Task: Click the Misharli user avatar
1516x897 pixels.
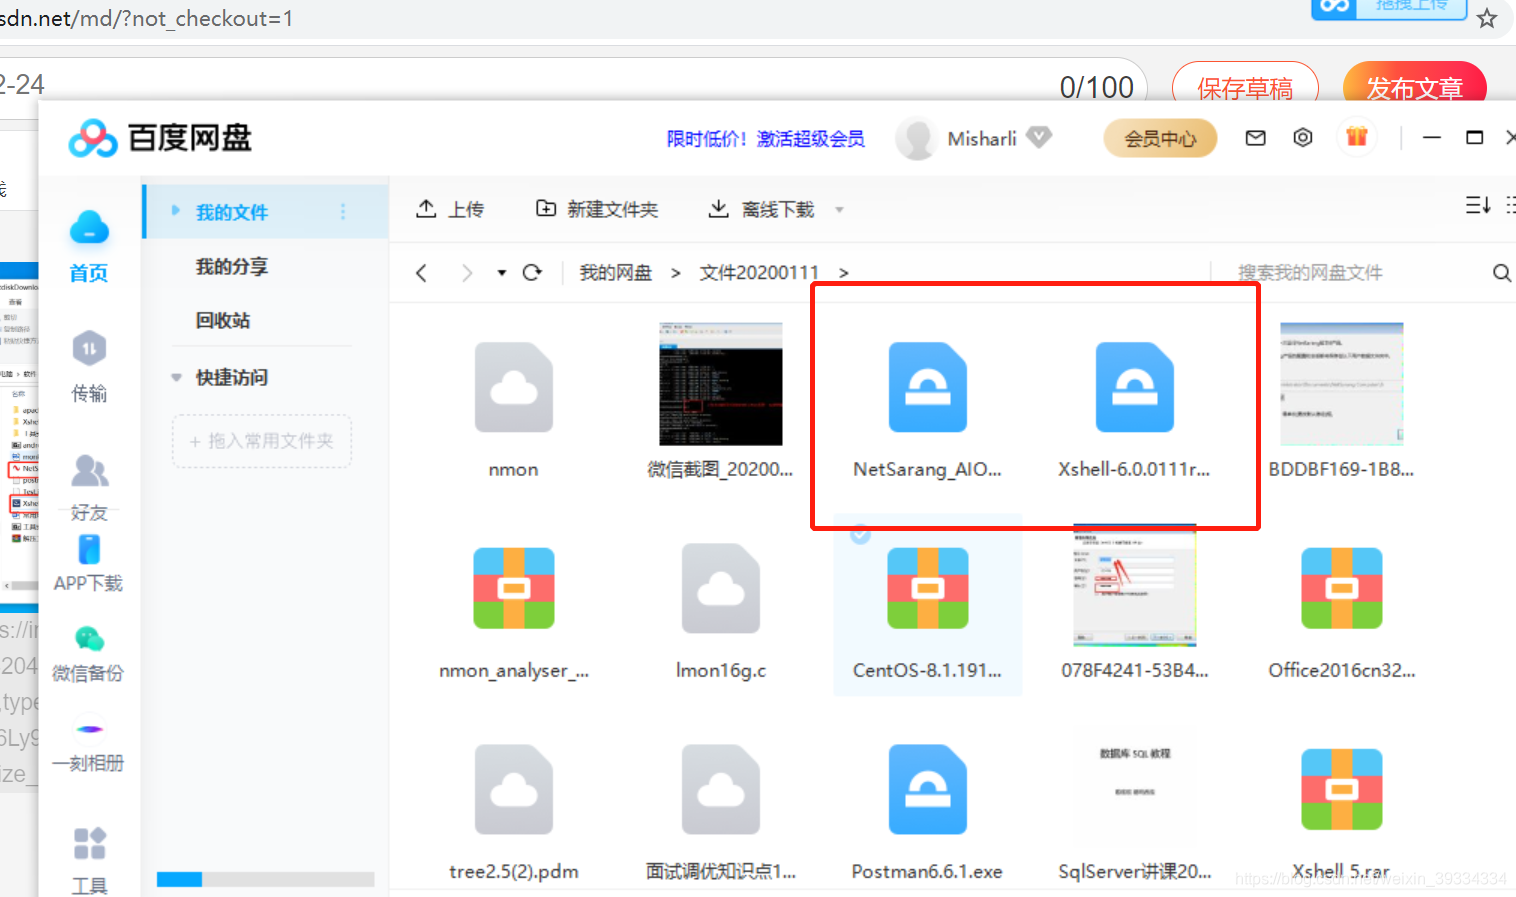Action: [x=915, y=139]
